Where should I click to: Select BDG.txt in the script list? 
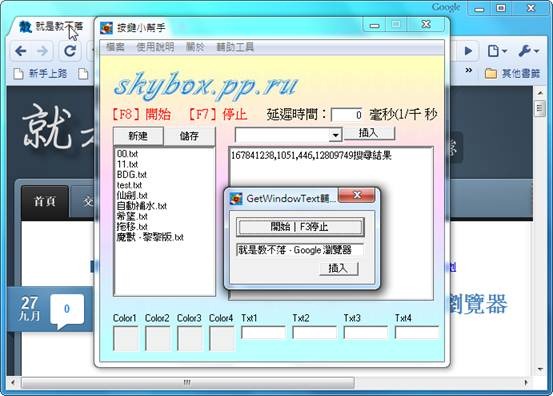click(132, 175)
